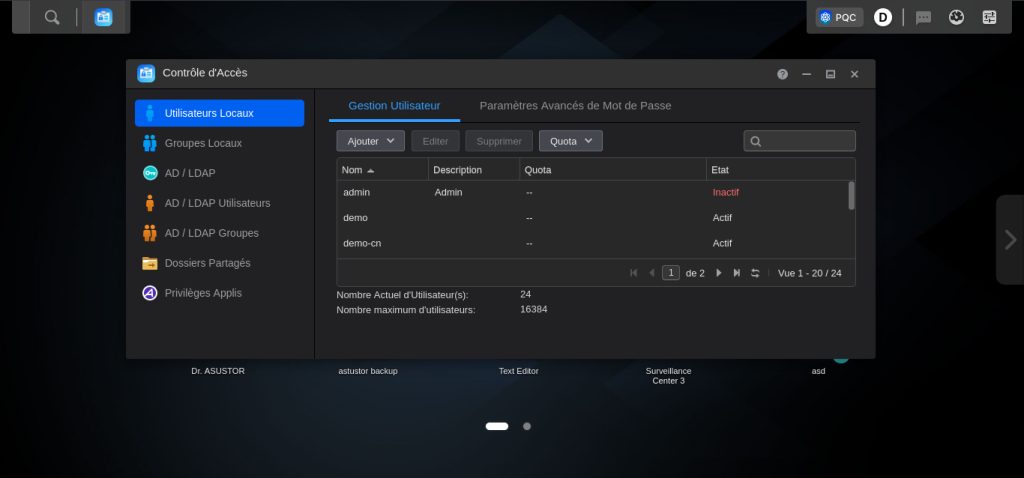Open AD / LDAP section
The image size is (1024, 478).
pos(219,173)
